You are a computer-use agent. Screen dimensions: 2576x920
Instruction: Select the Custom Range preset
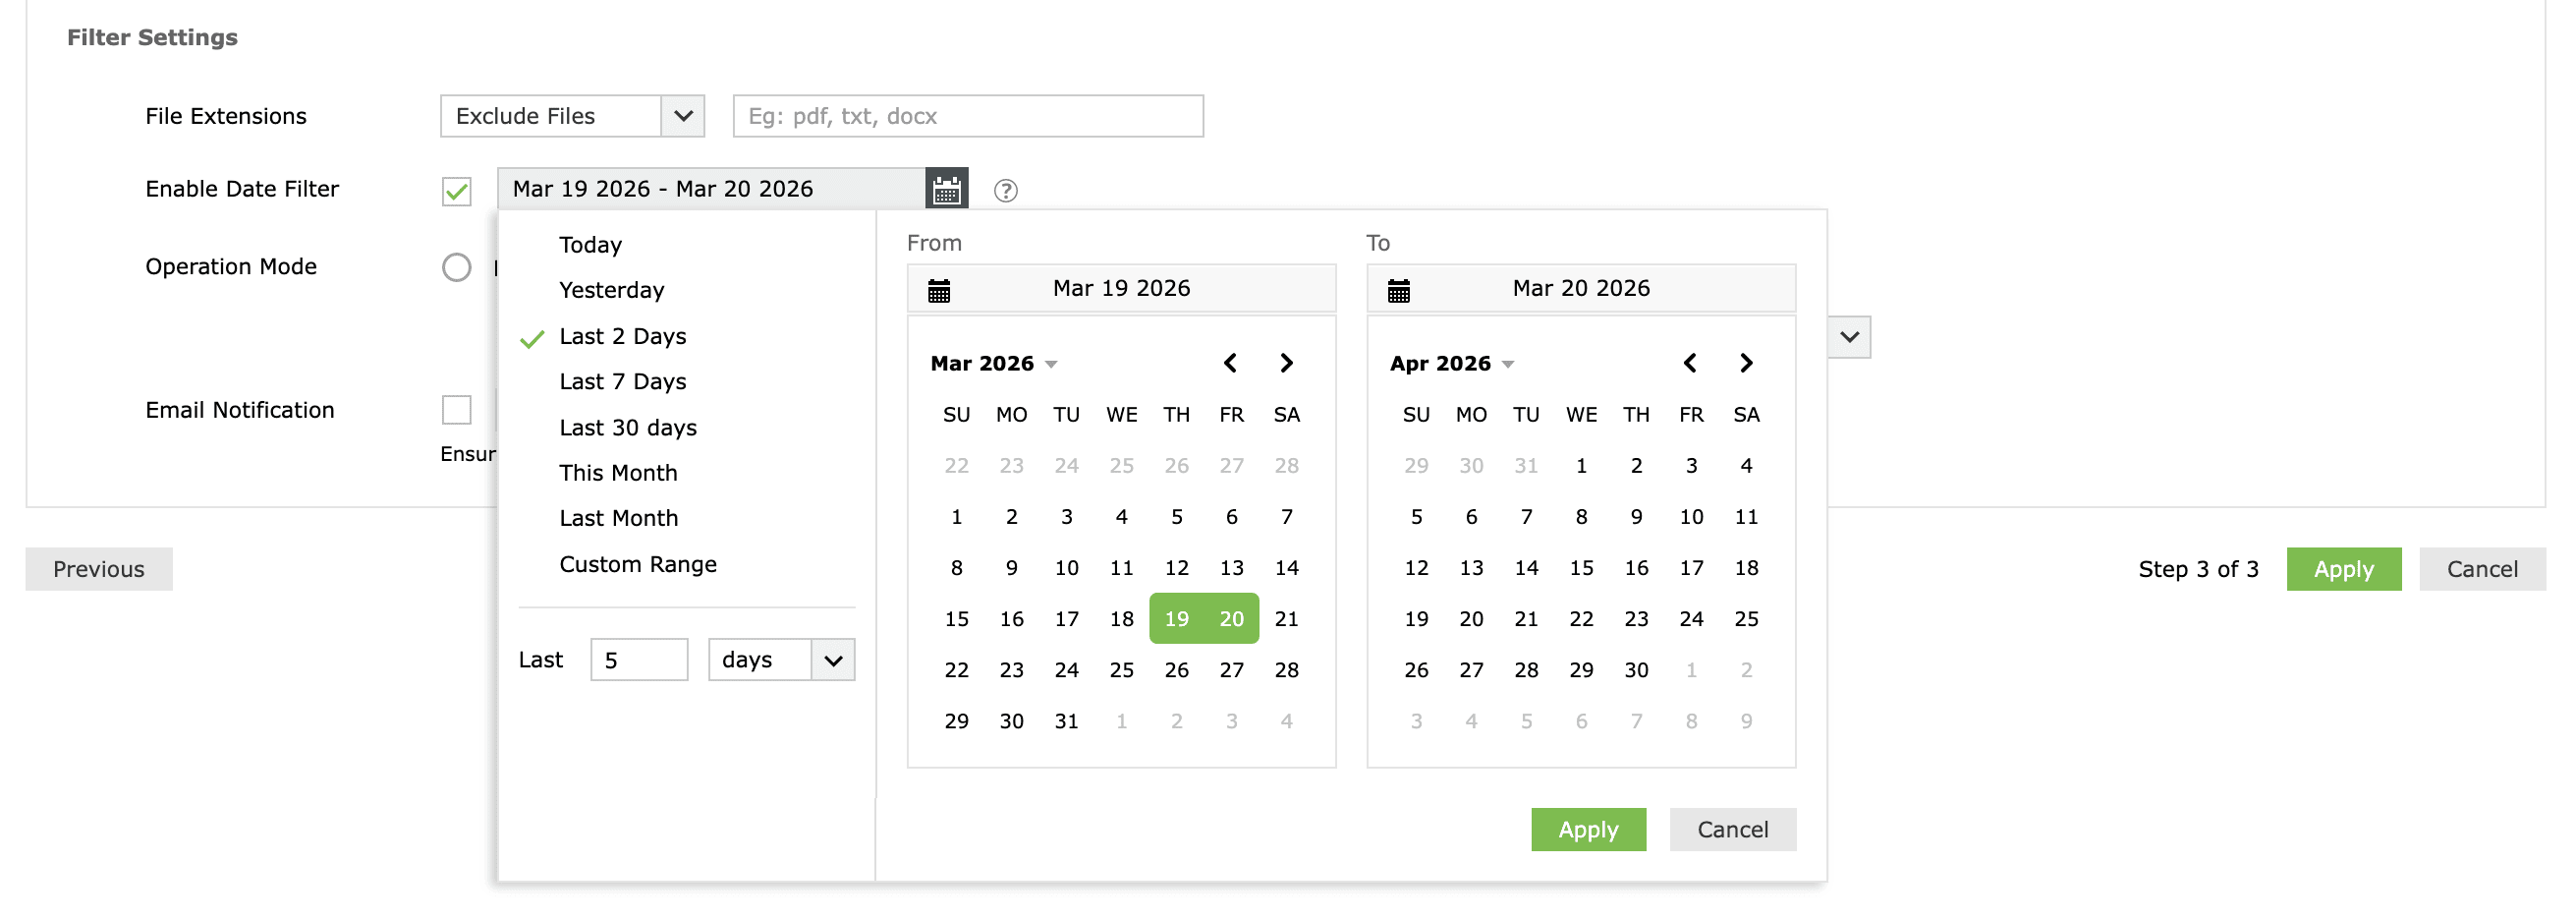coord(637,564)
